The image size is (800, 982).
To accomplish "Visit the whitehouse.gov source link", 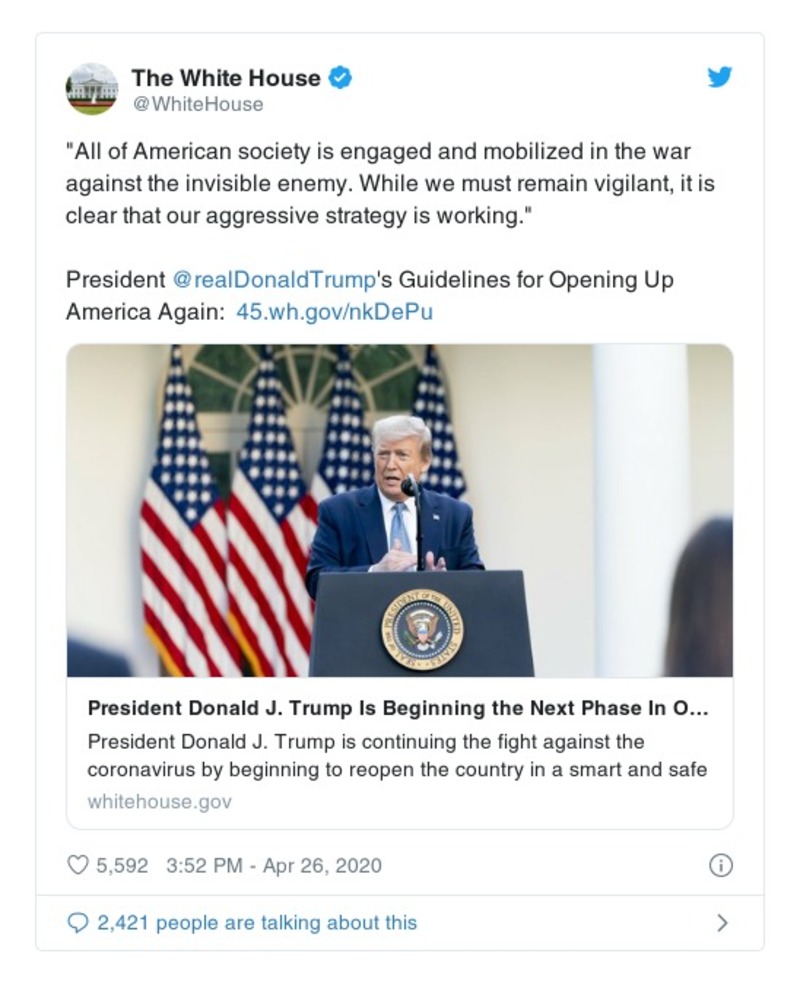I will (x=159, y=801).
